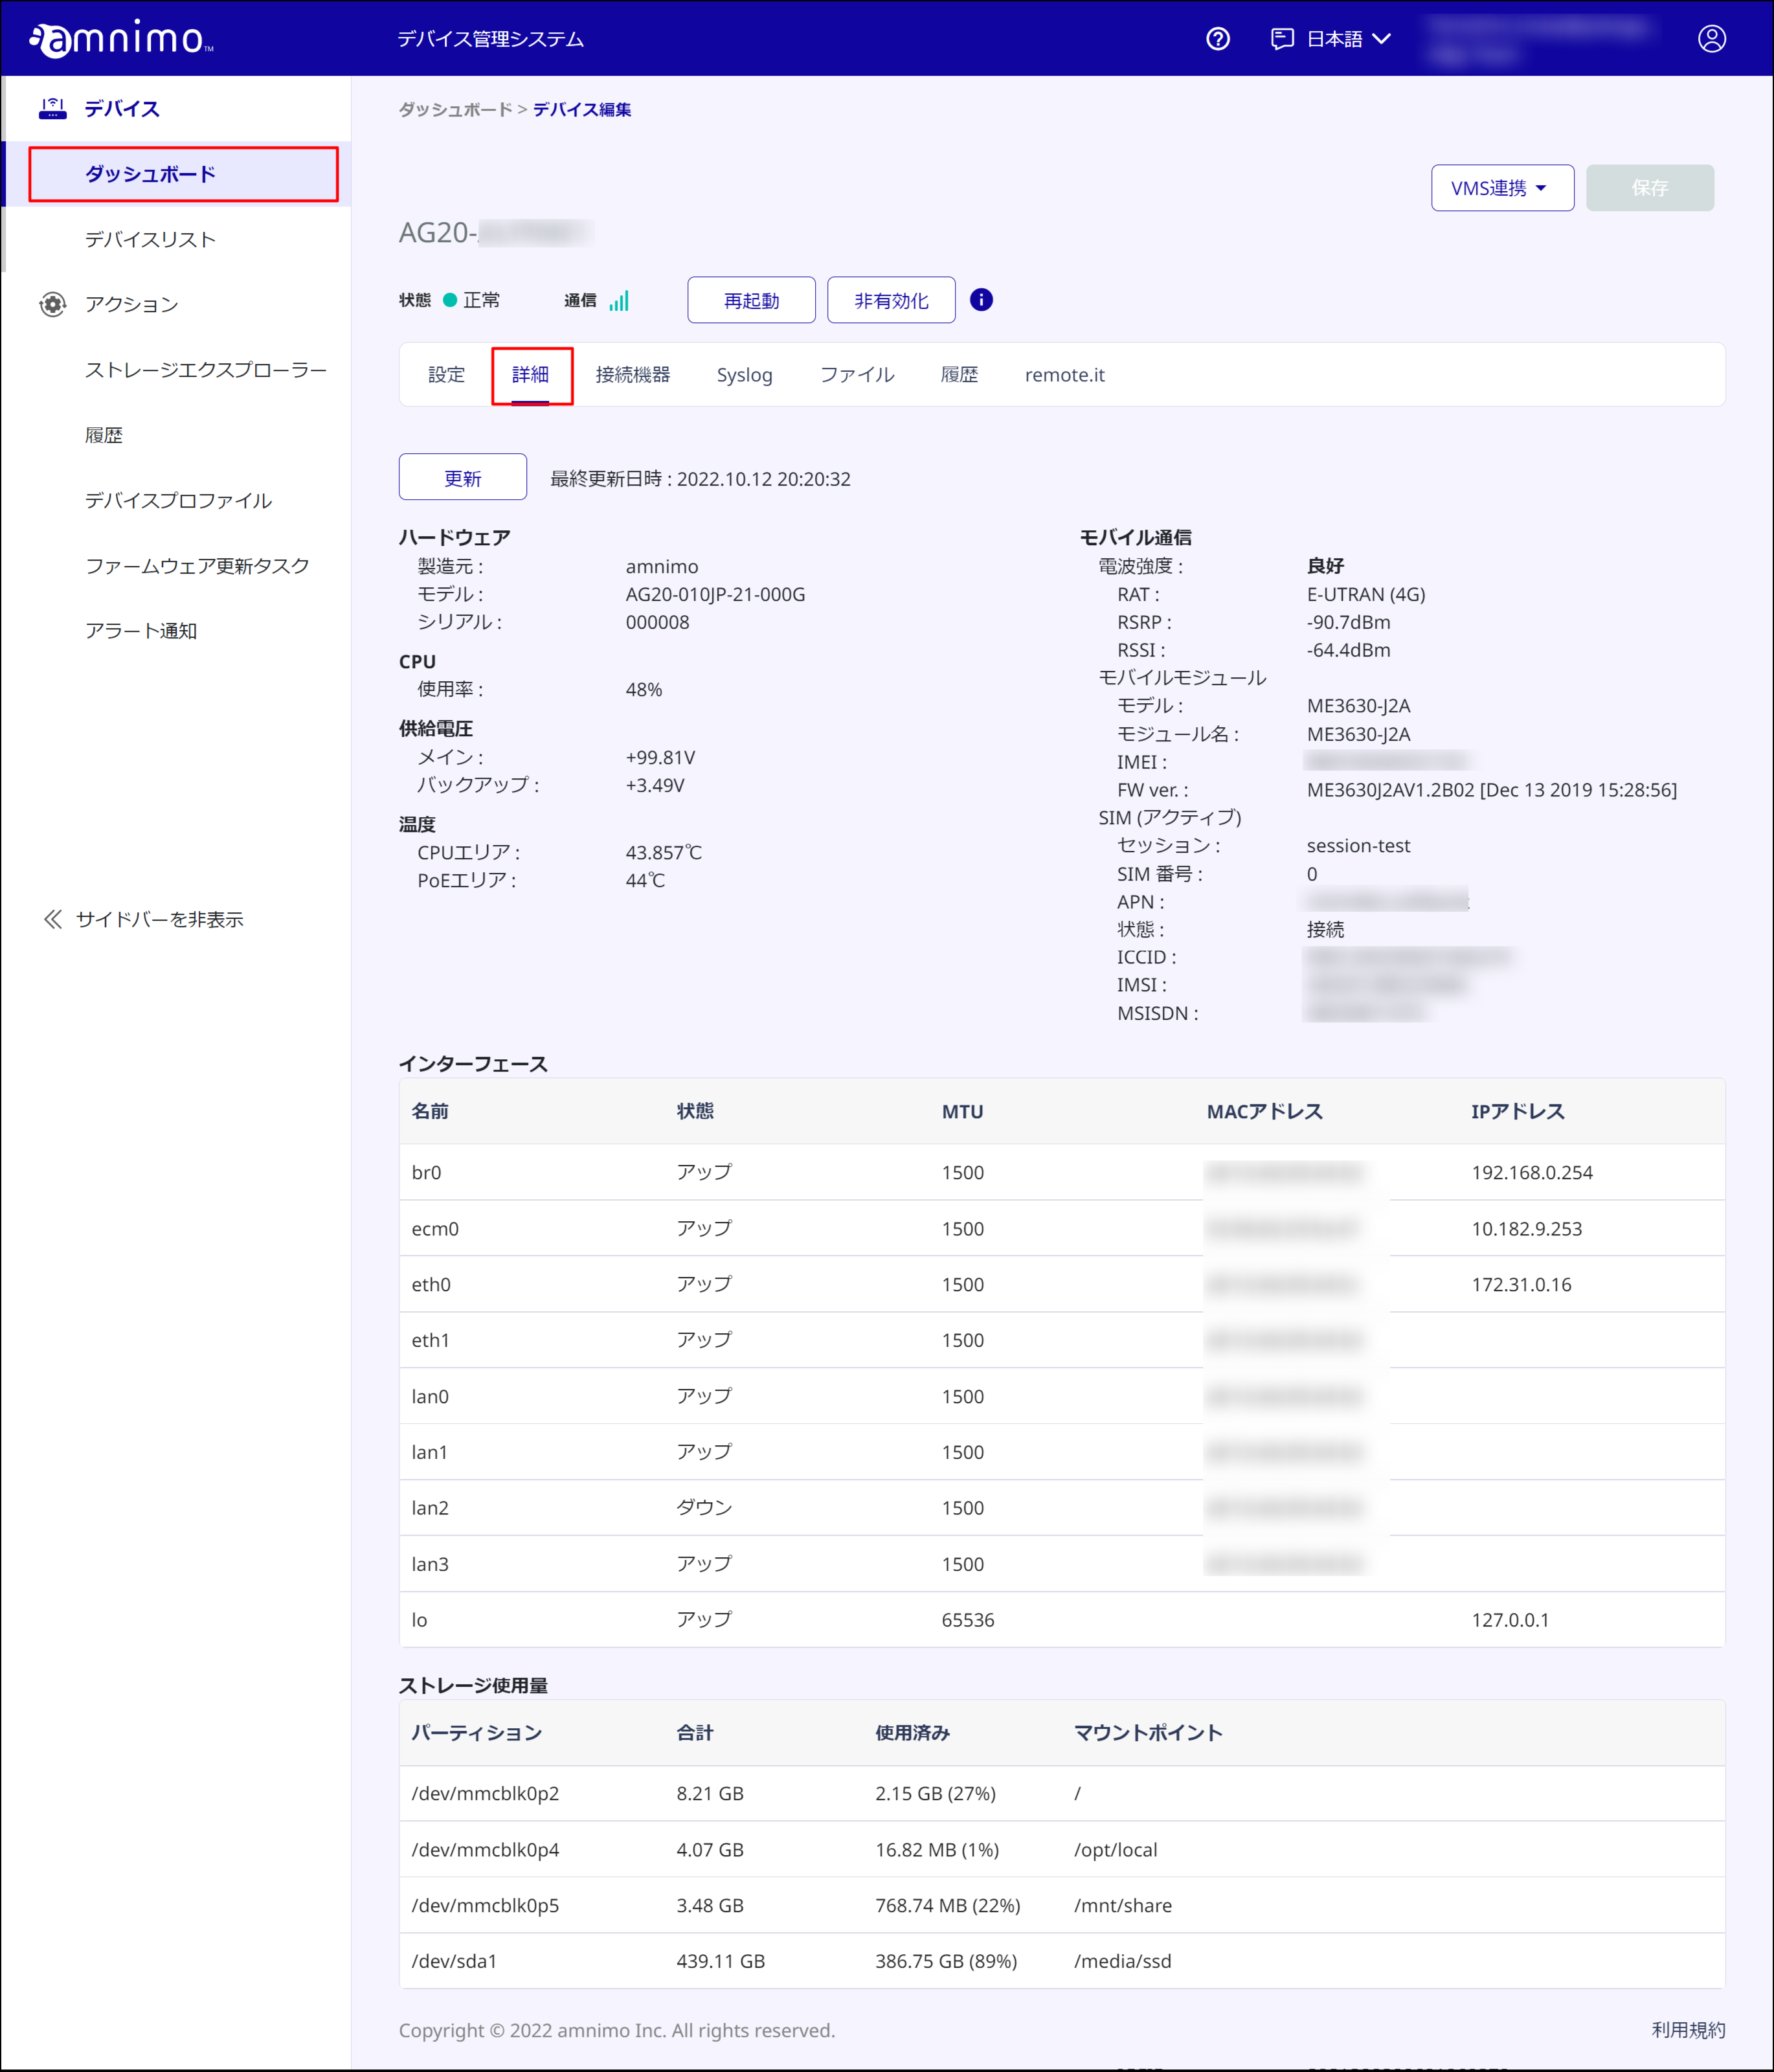Click IP address 192.168.0.254
Image resolution: width=1774 pixels, height=2072 pixels.
pyautogui.click(x=1532, y=1172)
